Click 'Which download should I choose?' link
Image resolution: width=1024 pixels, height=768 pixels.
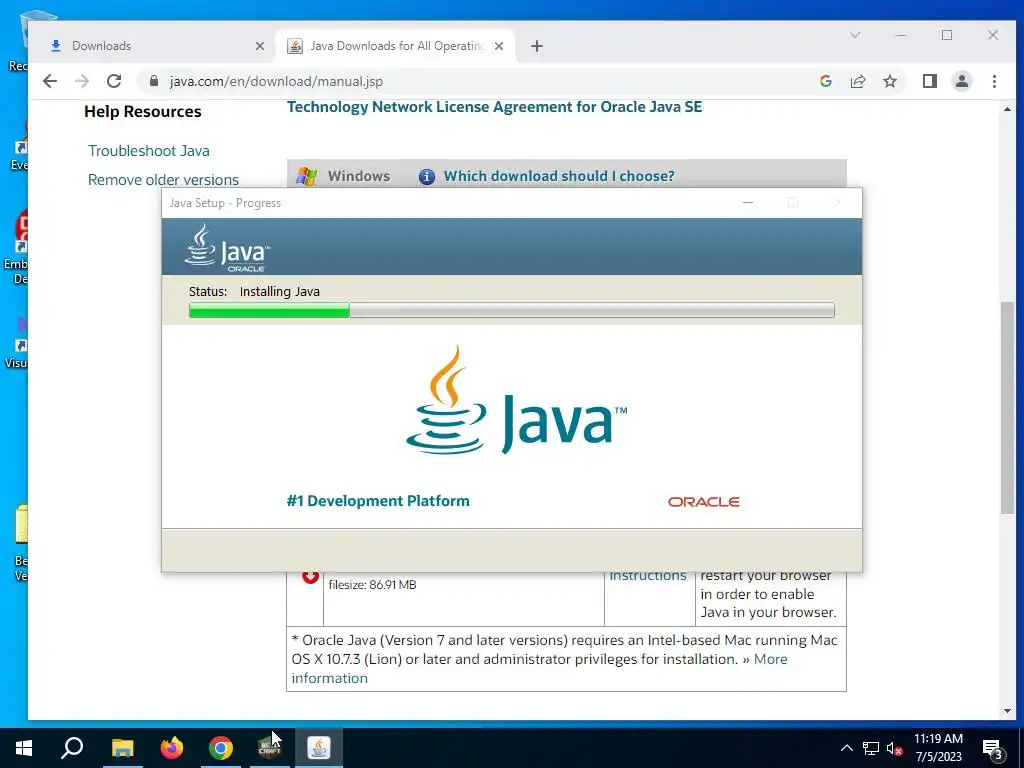(x=559, y=176)
